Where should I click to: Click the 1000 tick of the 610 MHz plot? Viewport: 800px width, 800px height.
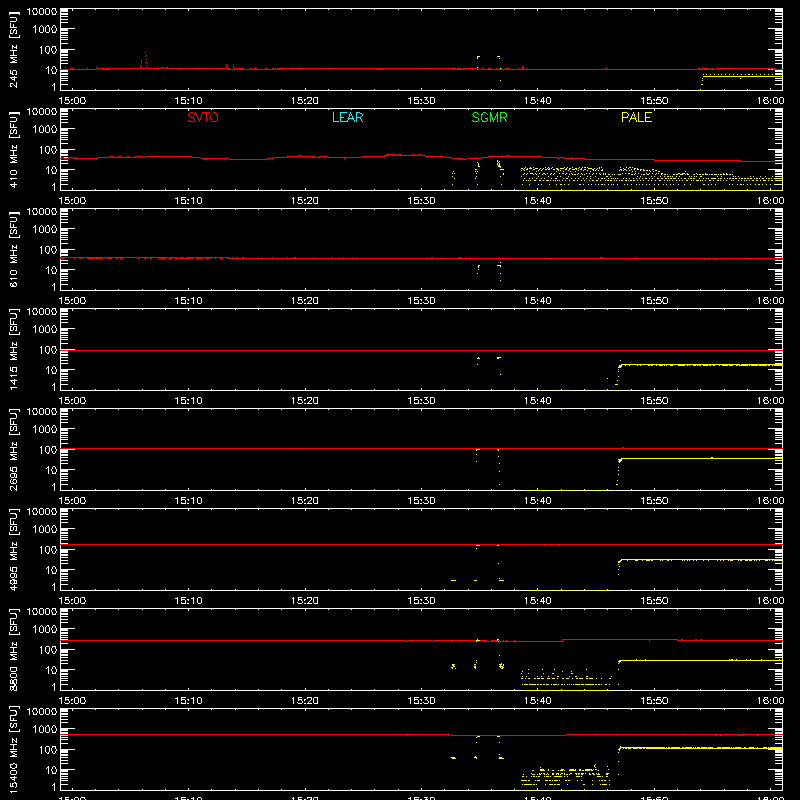click(x=45, y=229)
